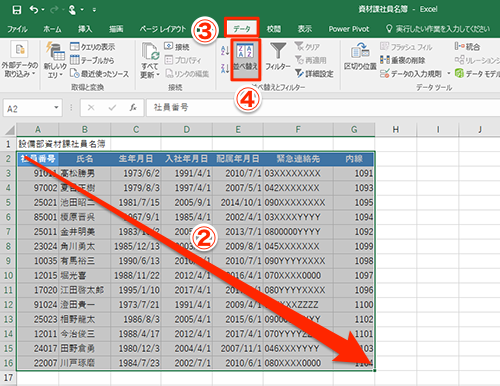Switch to the 校閲 tab

pyautogui.click(x=274, y=29)
